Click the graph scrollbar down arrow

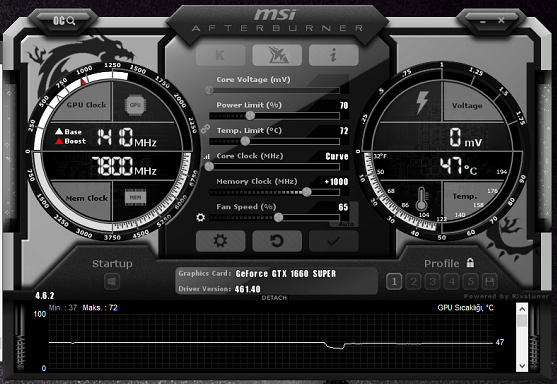522,366
